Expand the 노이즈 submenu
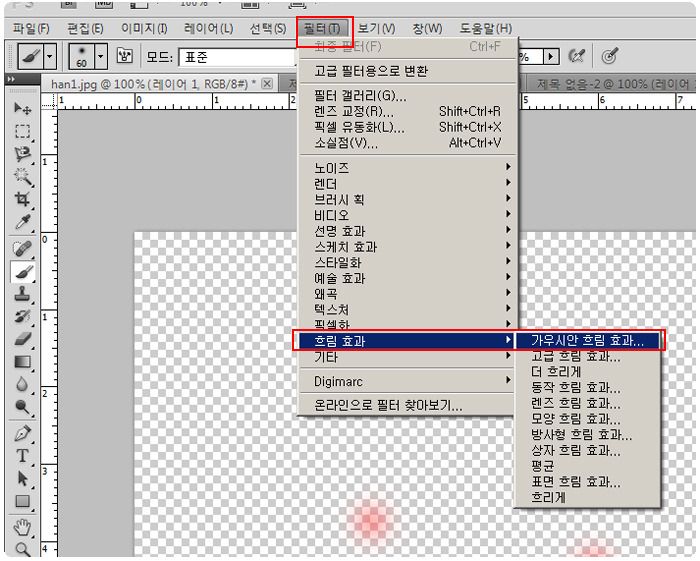 coord(407,168)
